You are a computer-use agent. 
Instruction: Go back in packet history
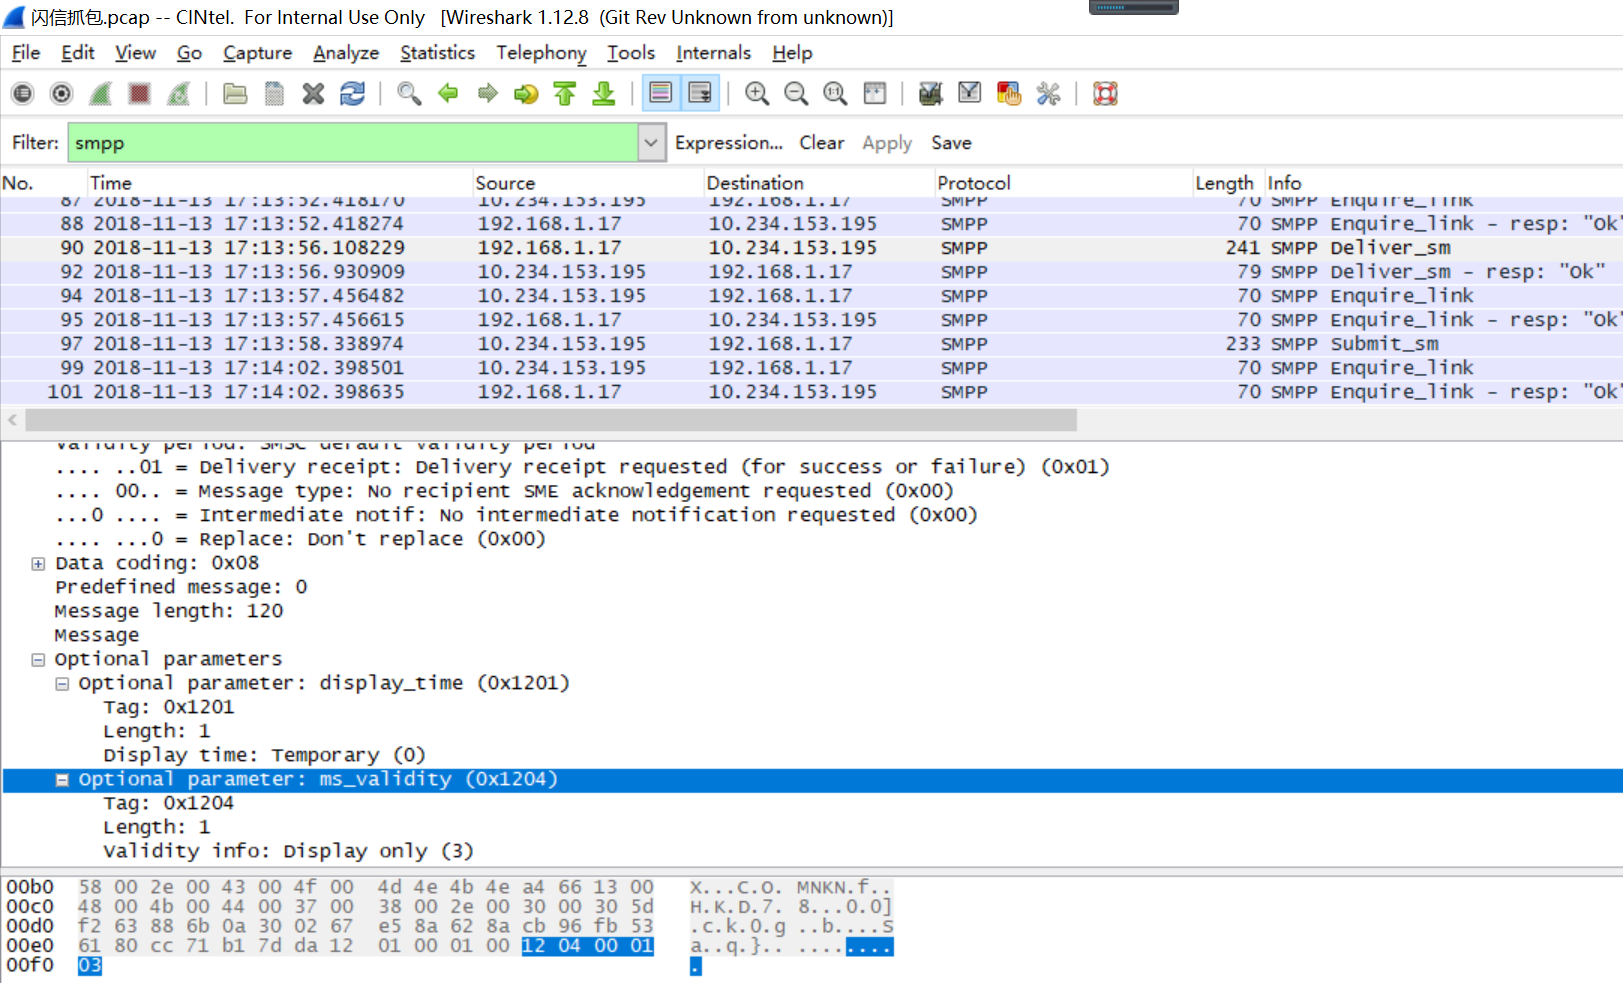click(448, 94)
